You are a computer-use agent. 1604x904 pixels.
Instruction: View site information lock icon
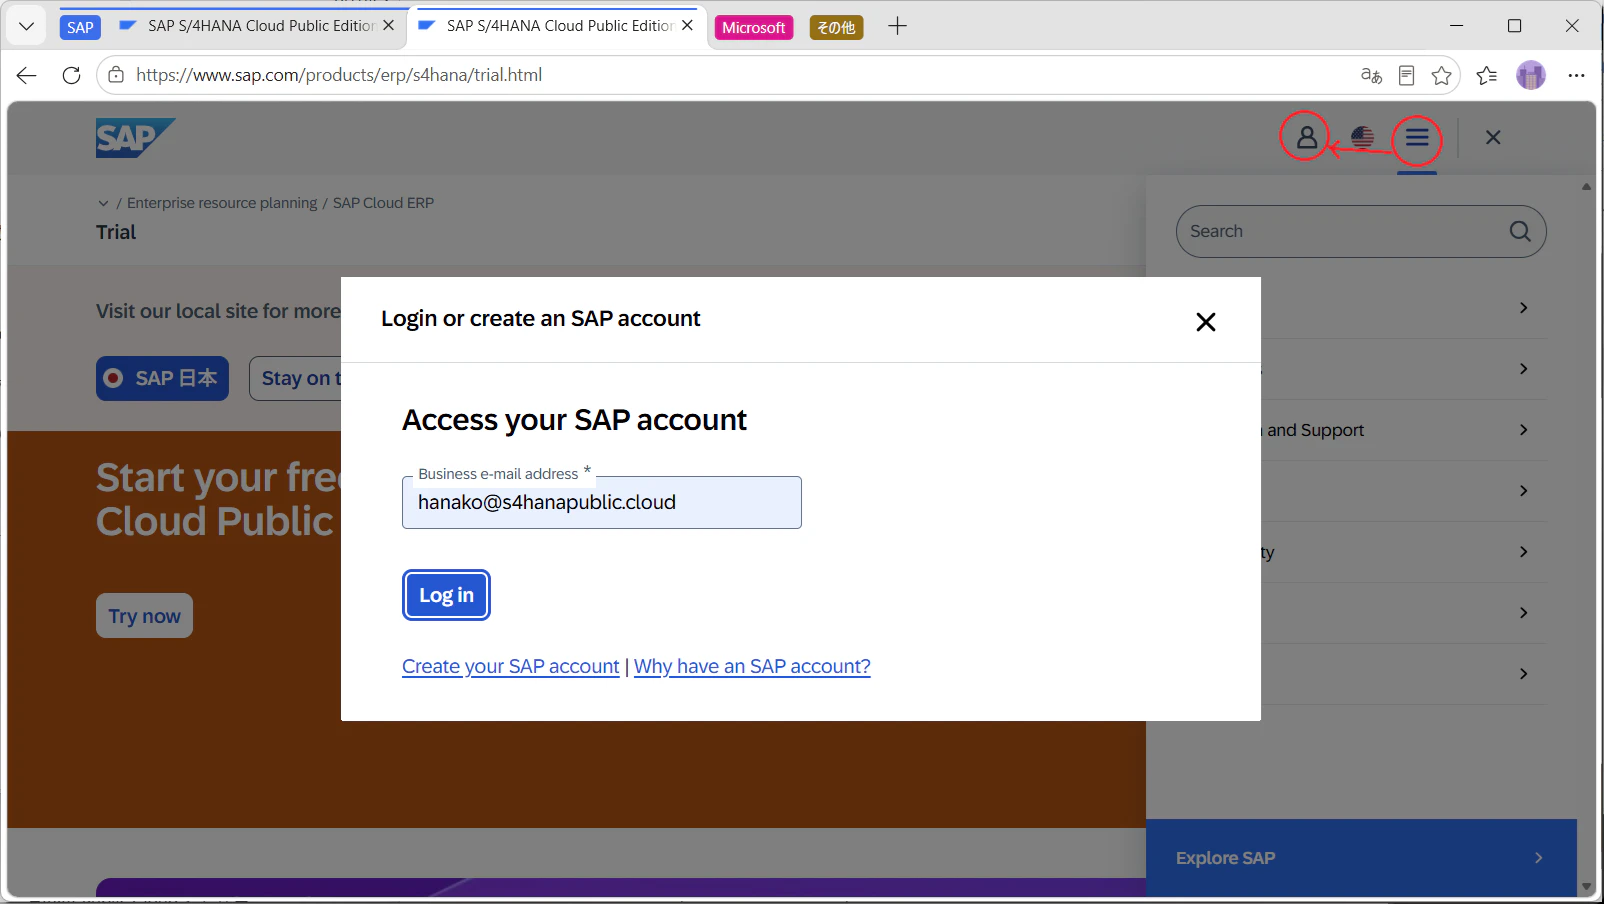coord(116,75)
